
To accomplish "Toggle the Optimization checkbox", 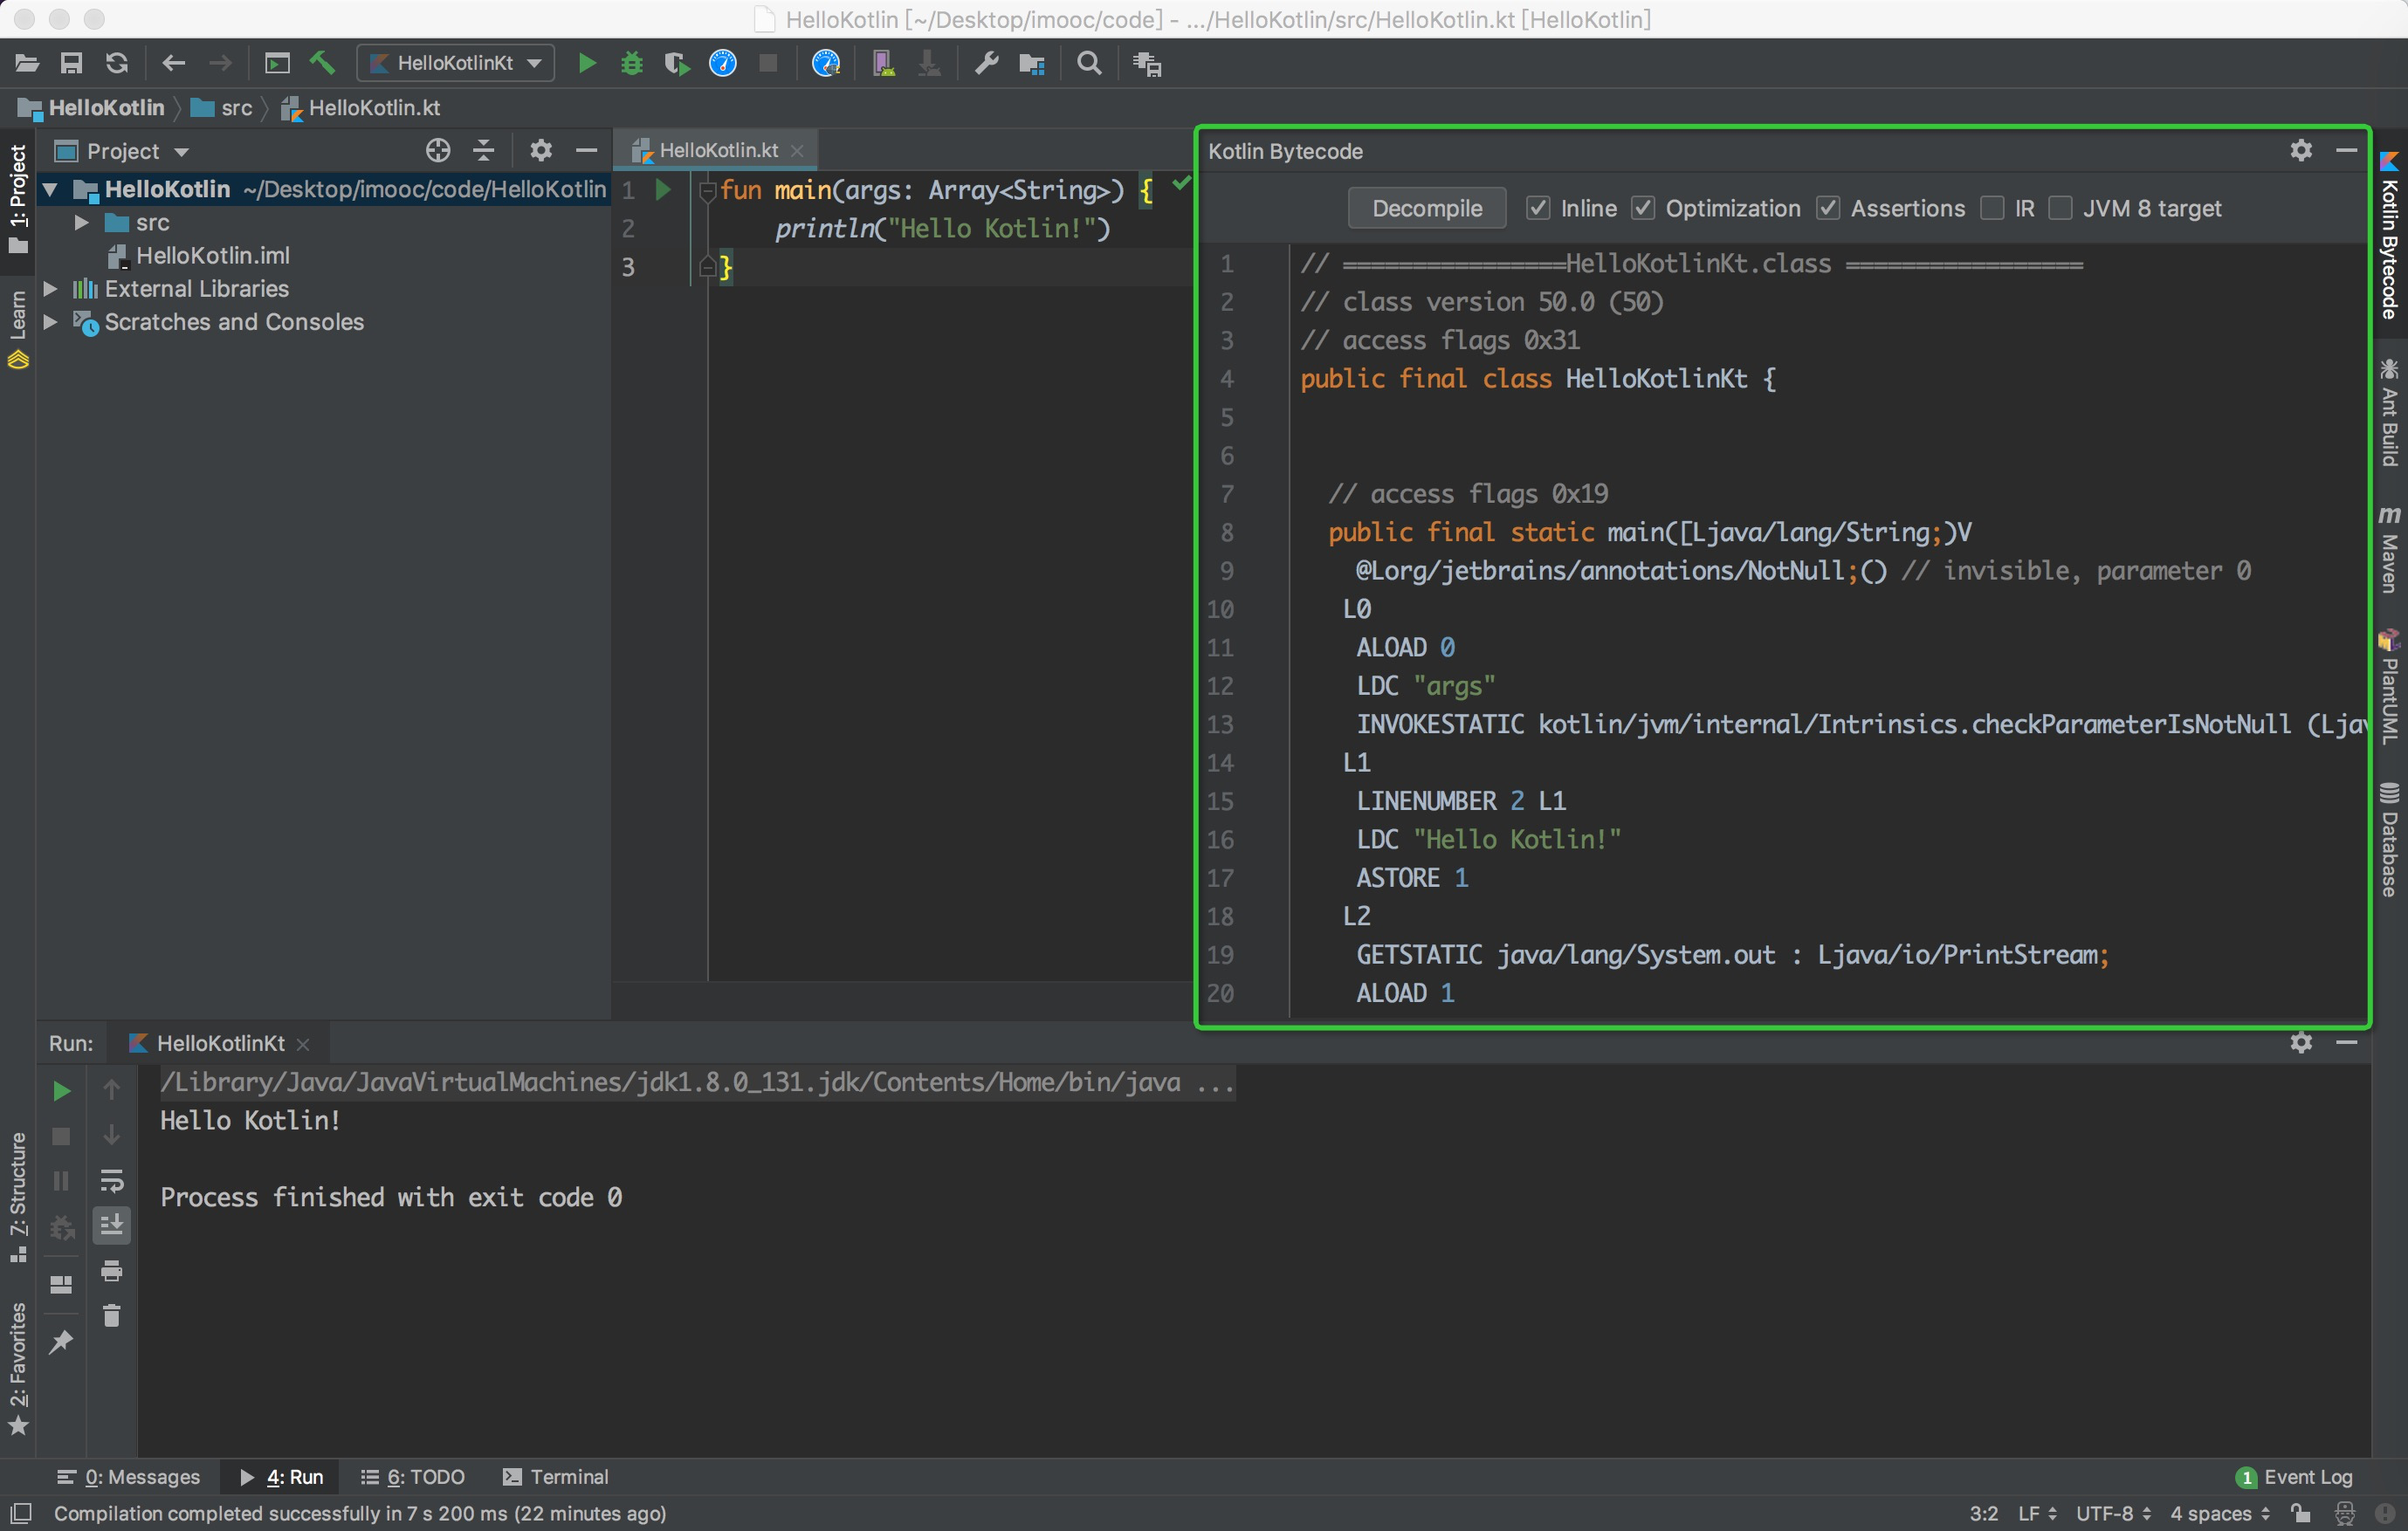I will pos(1643,208).
